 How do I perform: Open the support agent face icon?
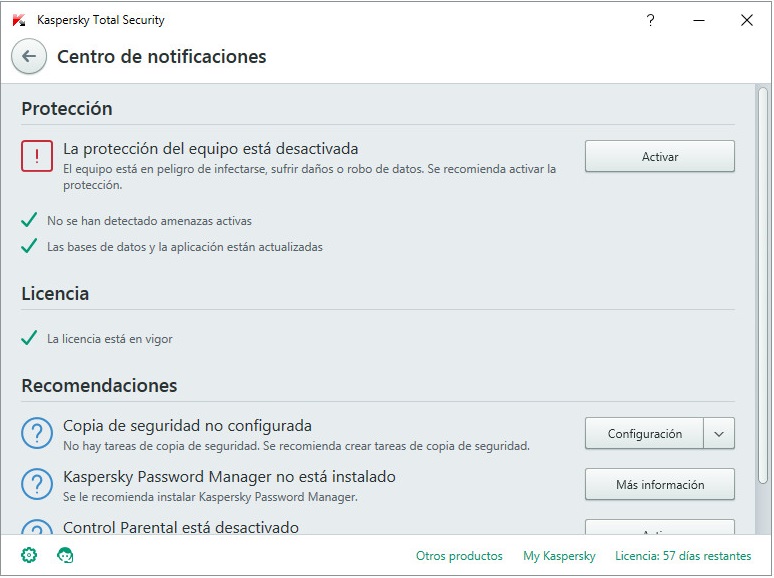[x=65, y=555]
